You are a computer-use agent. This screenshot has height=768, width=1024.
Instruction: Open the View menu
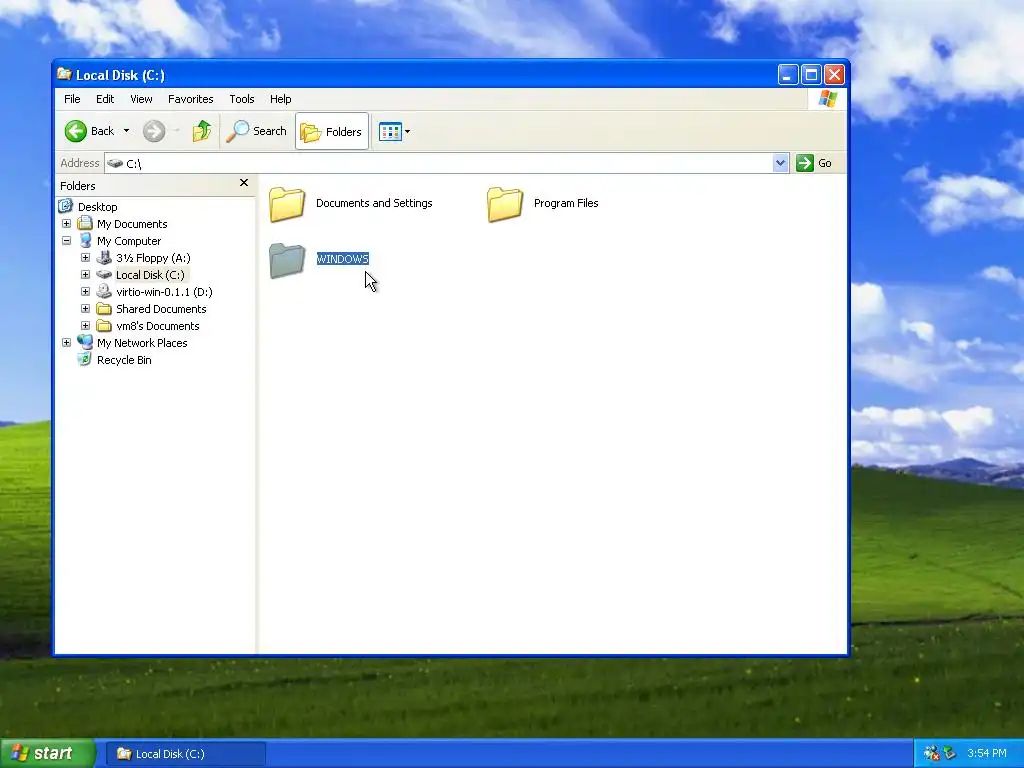tap(141, 99)
